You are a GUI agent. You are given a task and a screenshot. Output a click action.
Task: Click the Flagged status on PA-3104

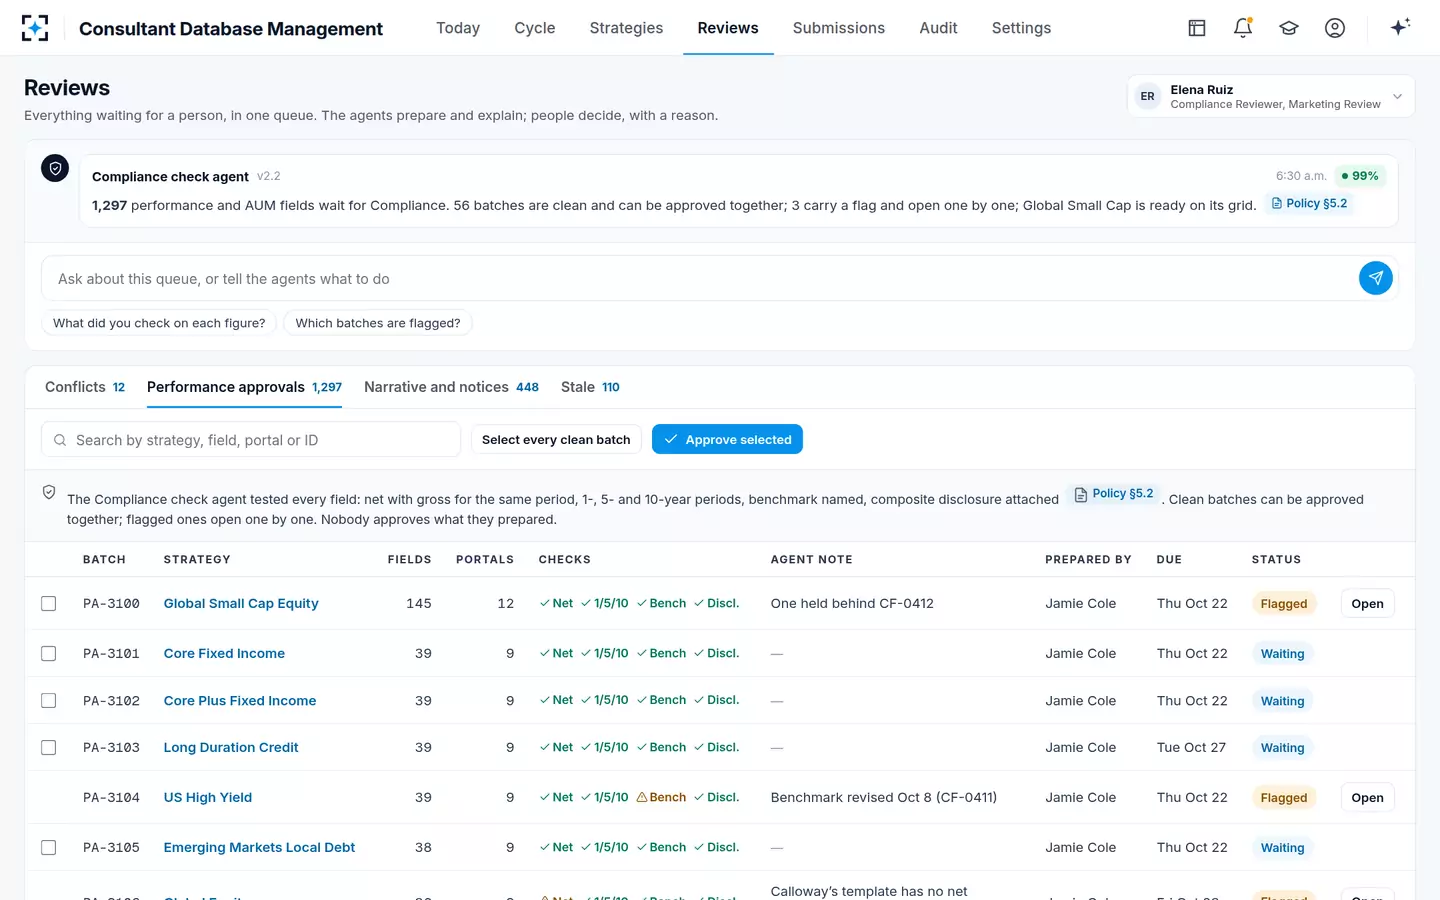tap(1284, 797)
